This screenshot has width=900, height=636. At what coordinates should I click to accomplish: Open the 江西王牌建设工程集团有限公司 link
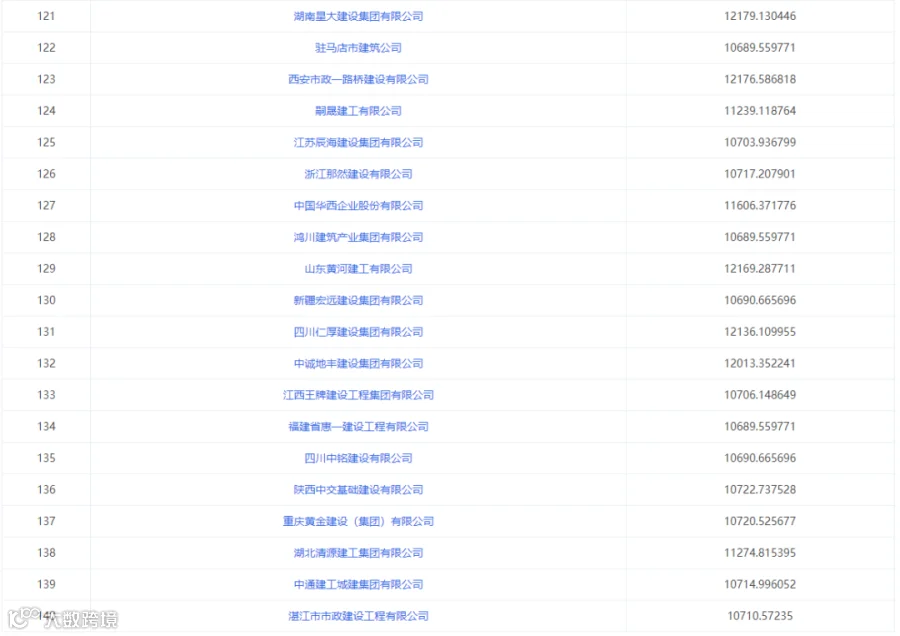(358, 395)
